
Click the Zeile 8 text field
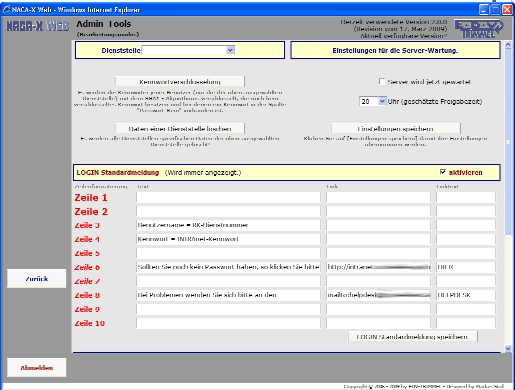[x=228, y=295]
